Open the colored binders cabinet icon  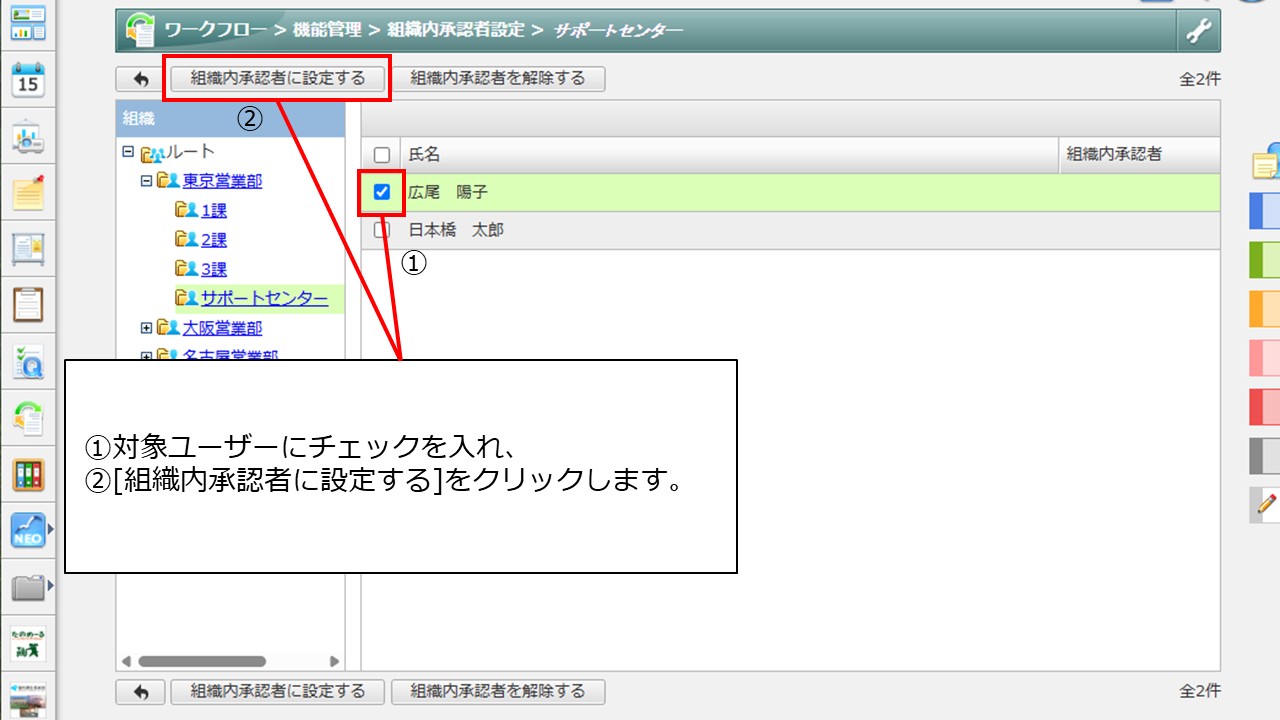coord(28,475)
